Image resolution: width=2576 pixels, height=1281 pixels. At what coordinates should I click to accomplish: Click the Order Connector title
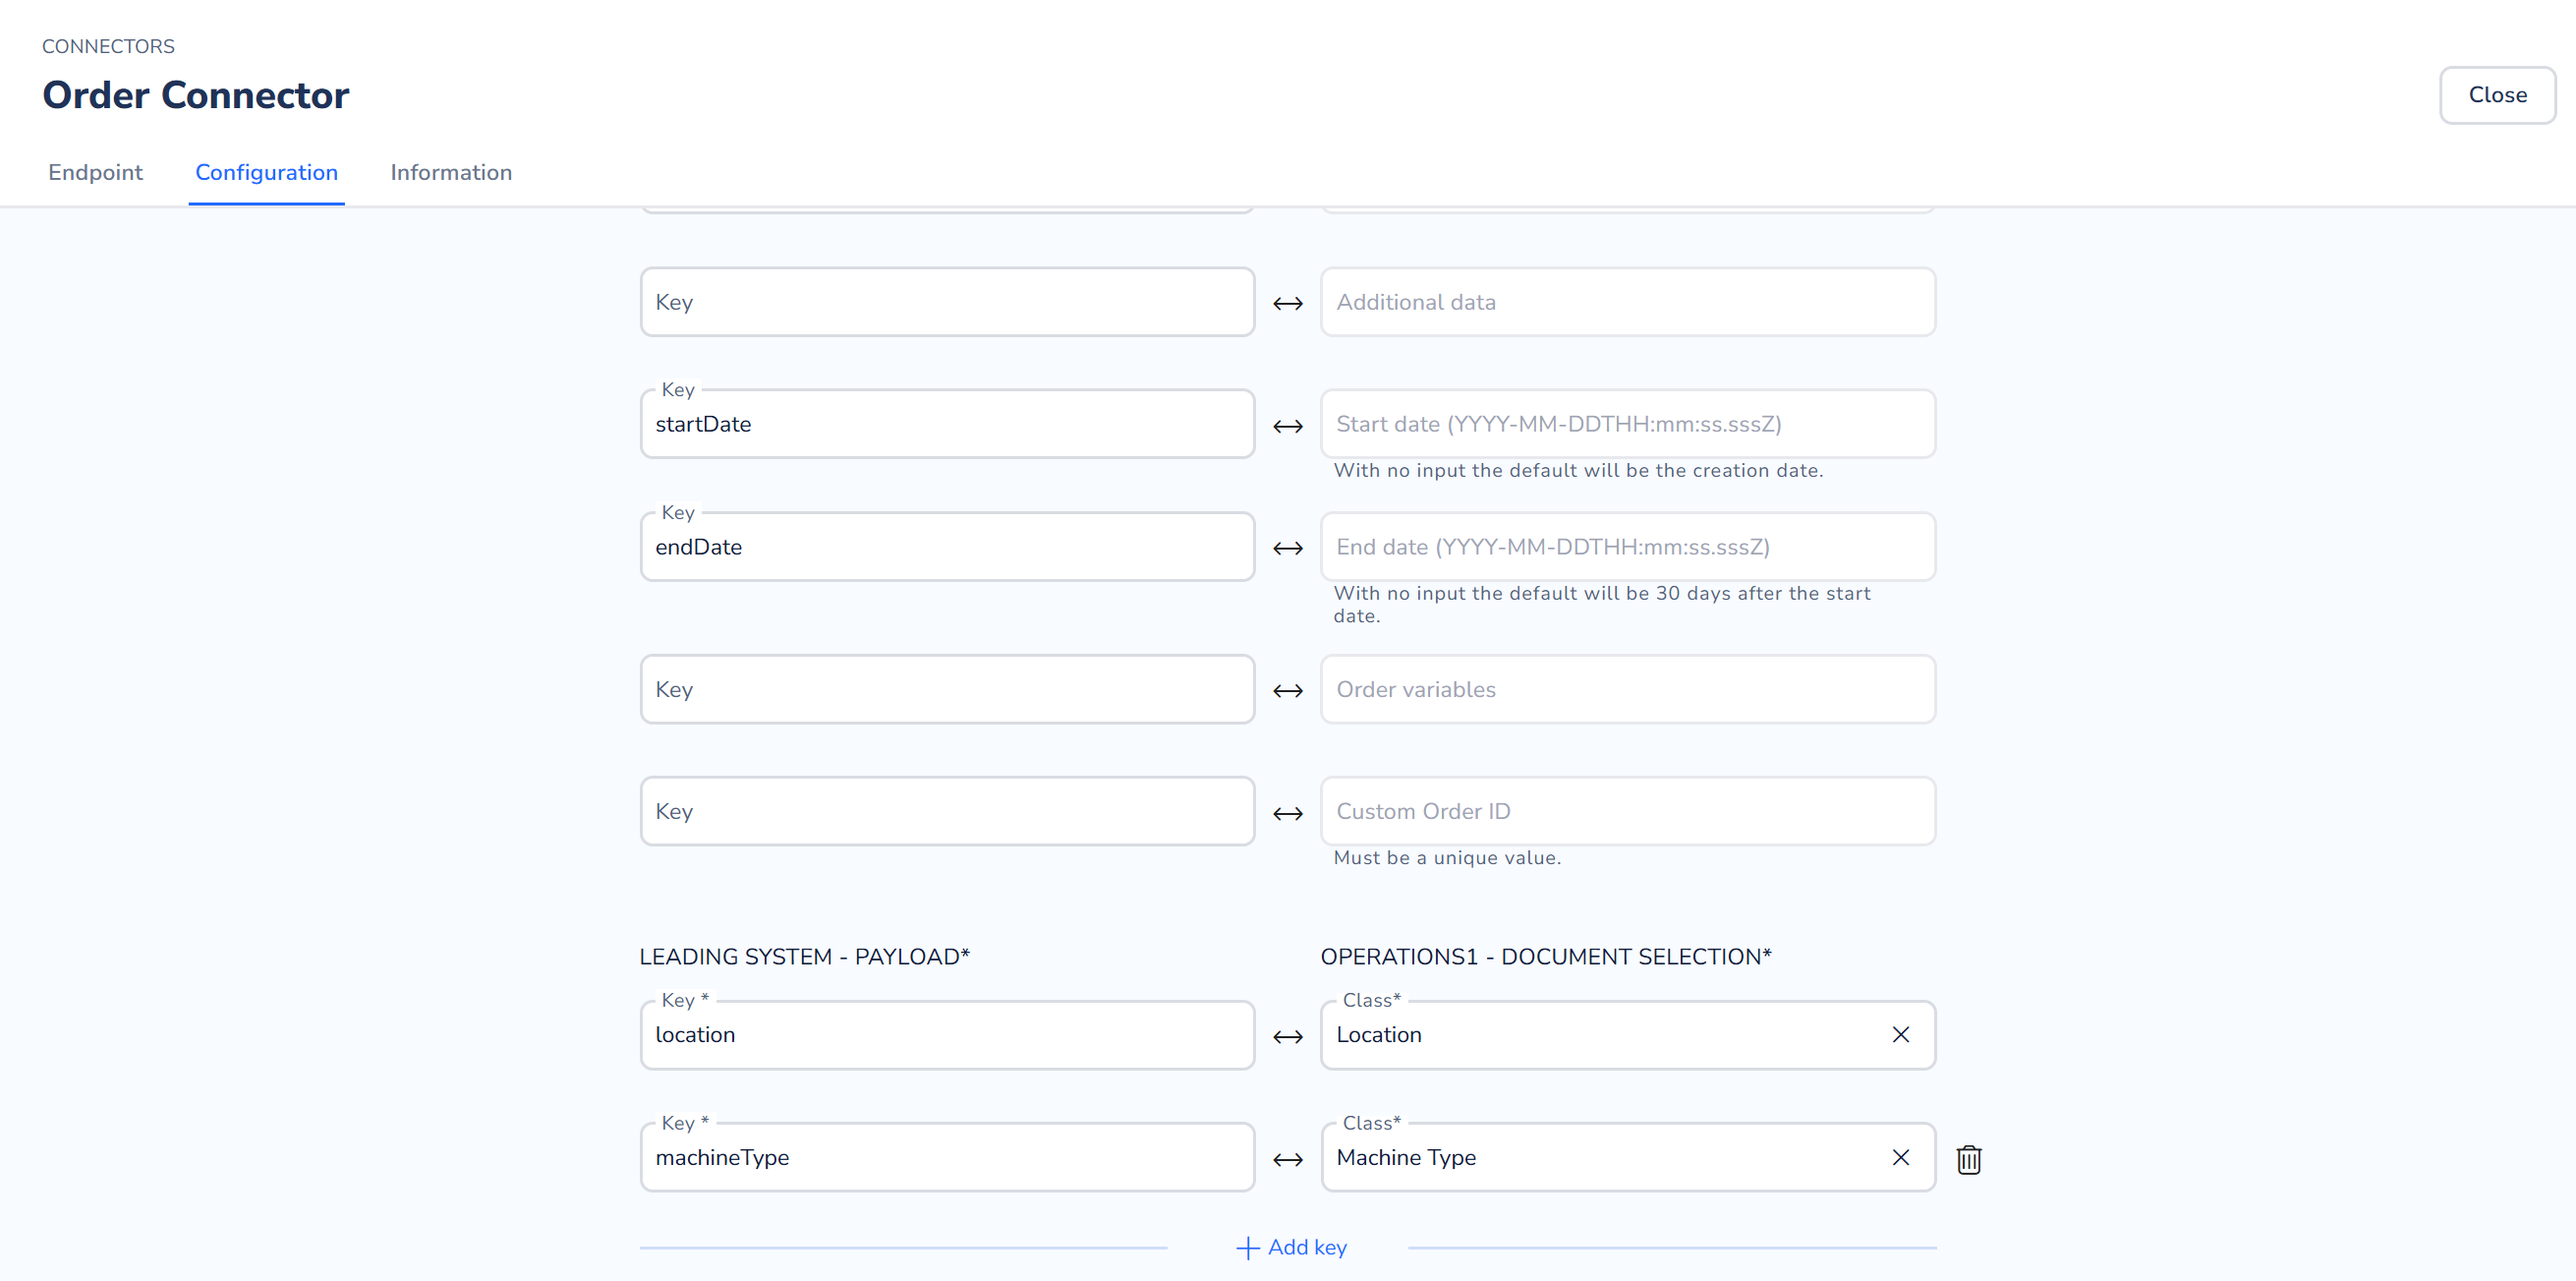196,95
